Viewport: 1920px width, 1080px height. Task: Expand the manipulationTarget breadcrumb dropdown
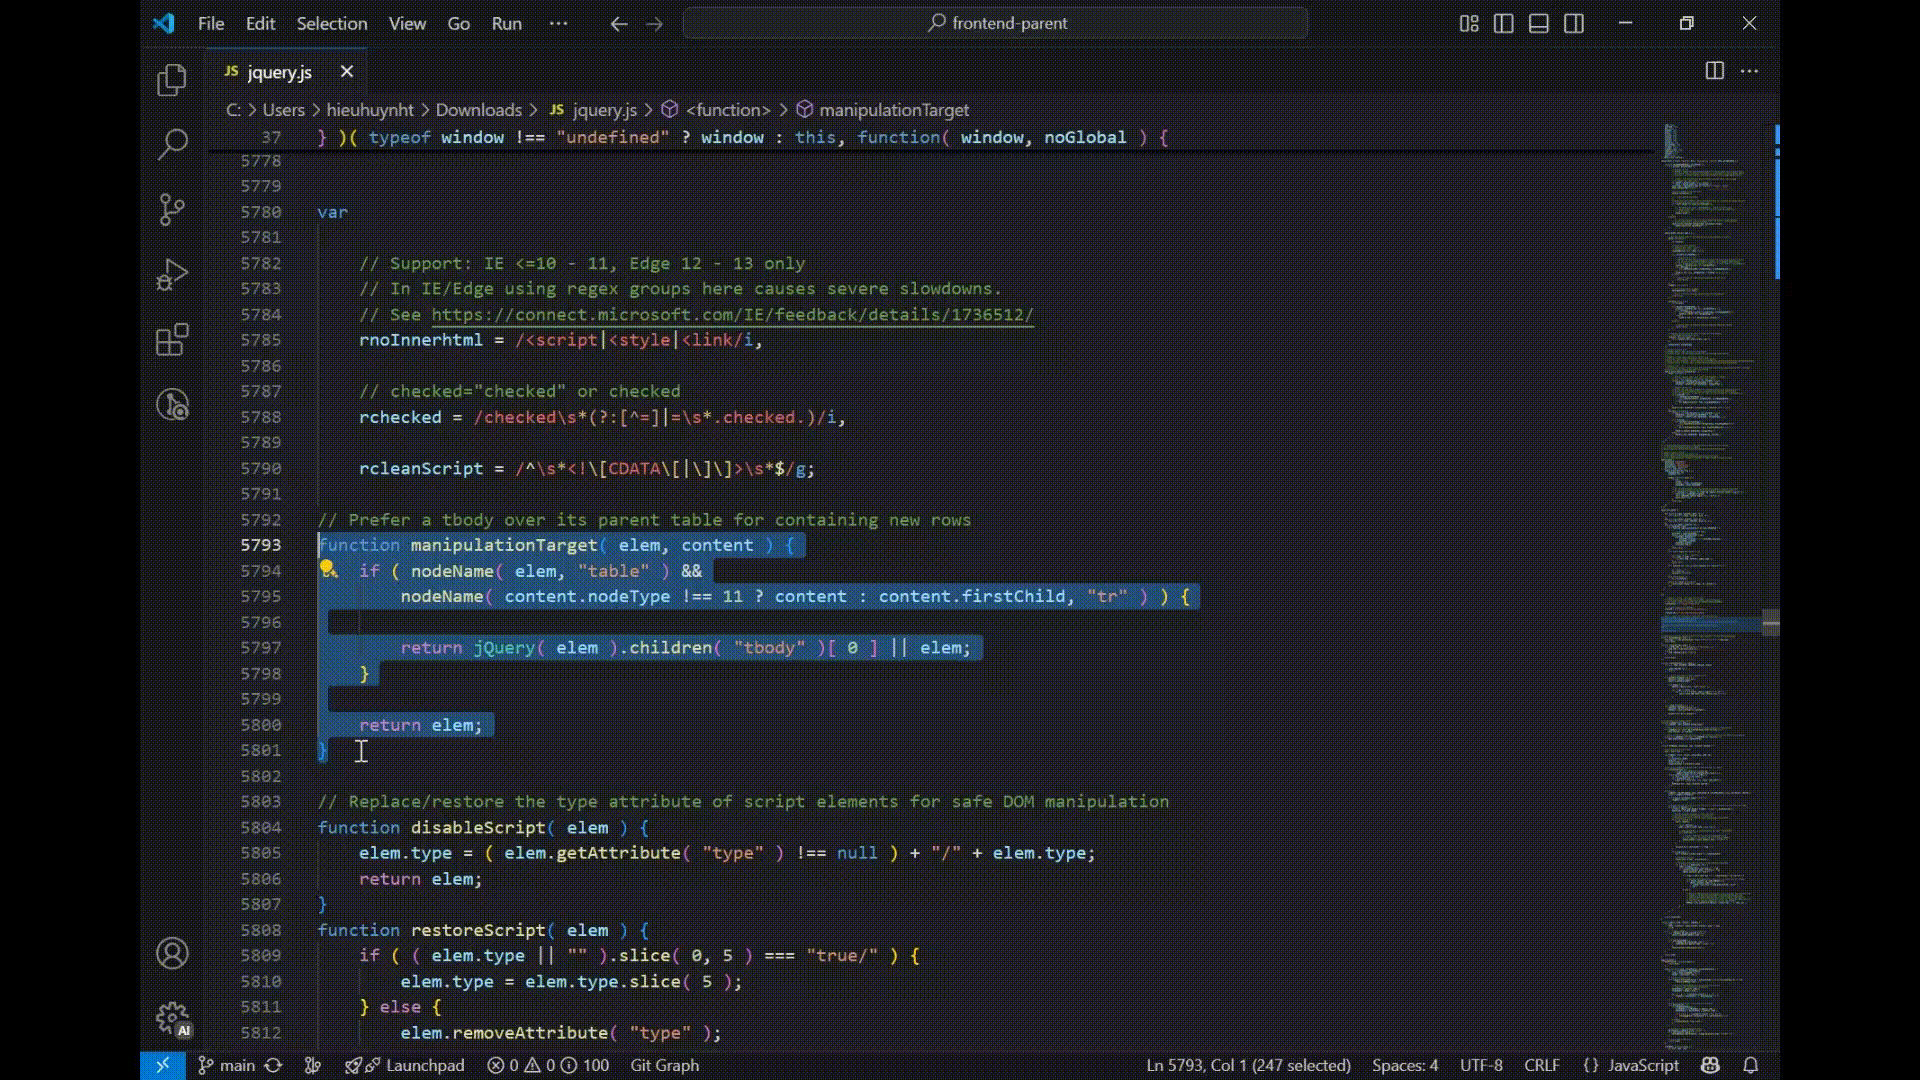pyautogui.click(x=893, y=110)
